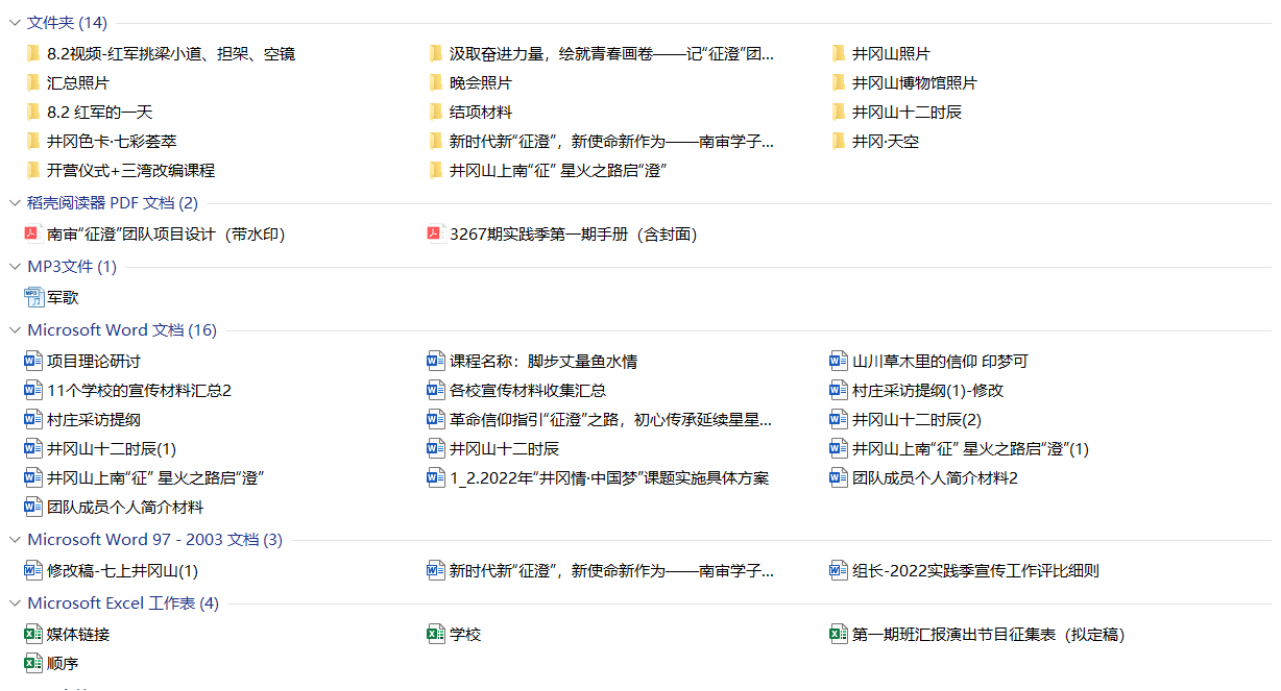
Task: Click Word icon of 修改稿-七上井冈山(1)
Action: click(33, 571)
